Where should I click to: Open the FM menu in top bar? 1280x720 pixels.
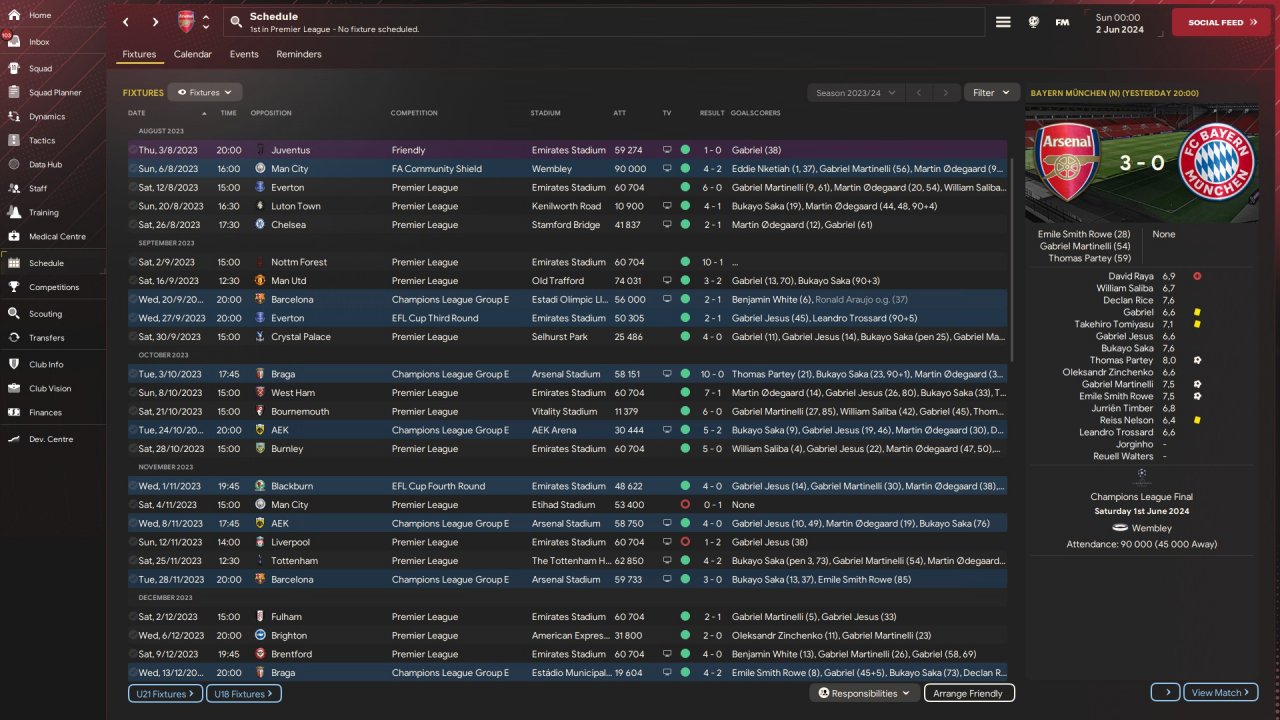1062,22
